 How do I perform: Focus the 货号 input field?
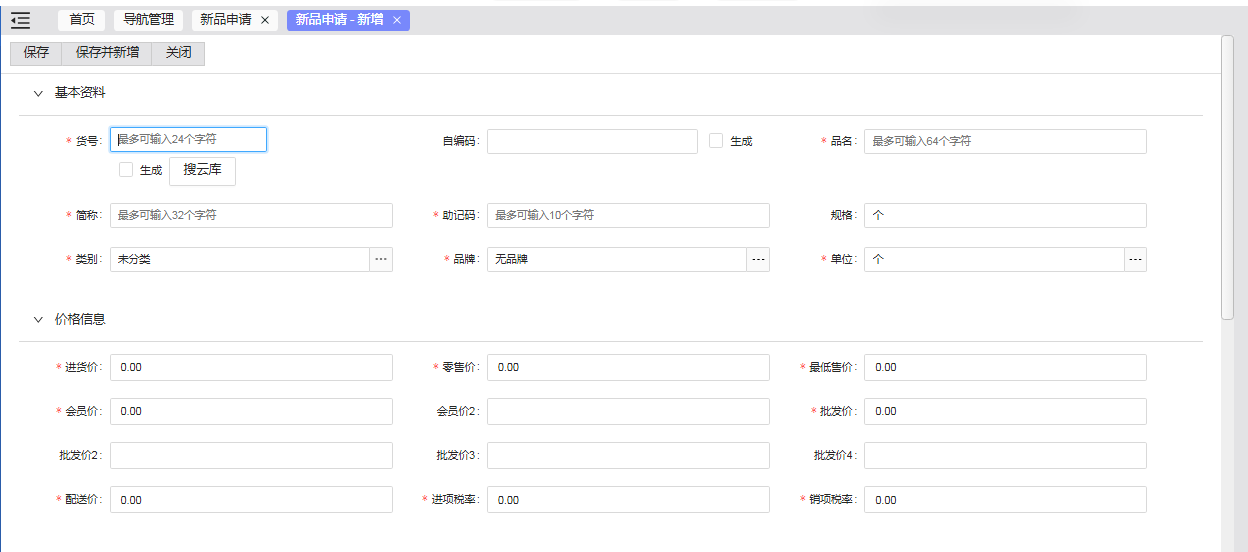tap(188, 140)
